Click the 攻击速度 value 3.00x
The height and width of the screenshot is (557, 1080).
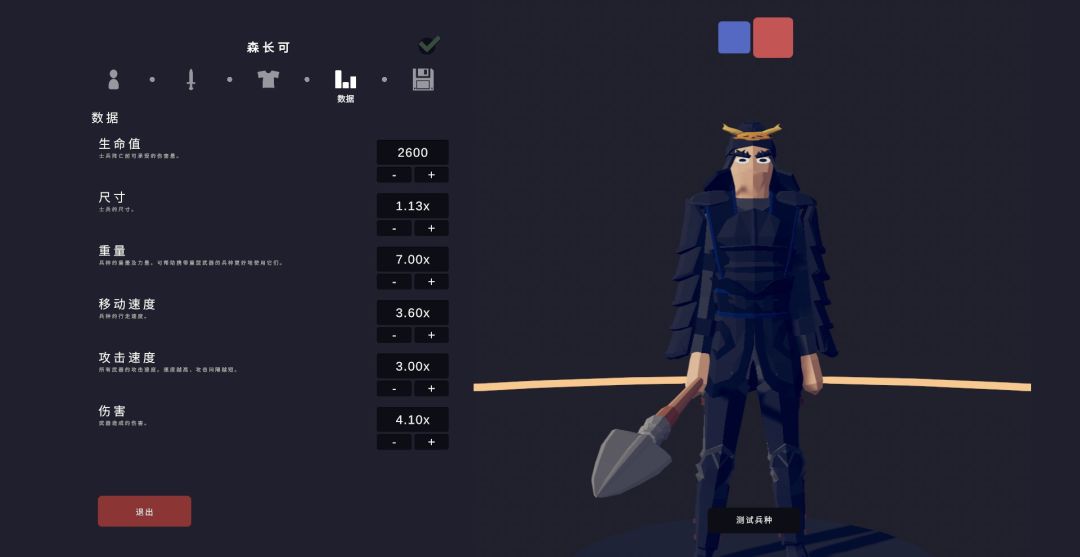point(413,366)
